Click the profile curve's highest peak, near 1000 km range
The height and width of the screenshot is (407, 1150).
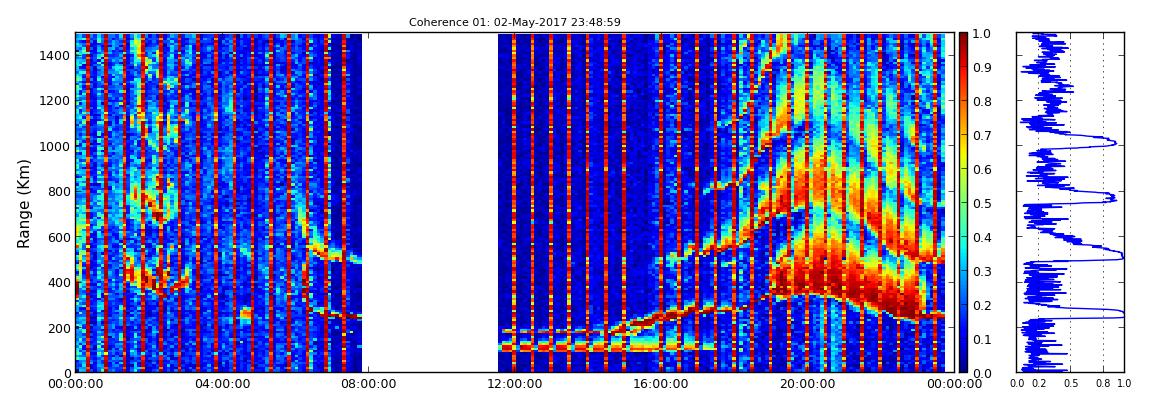click(x=1115, y=142)
